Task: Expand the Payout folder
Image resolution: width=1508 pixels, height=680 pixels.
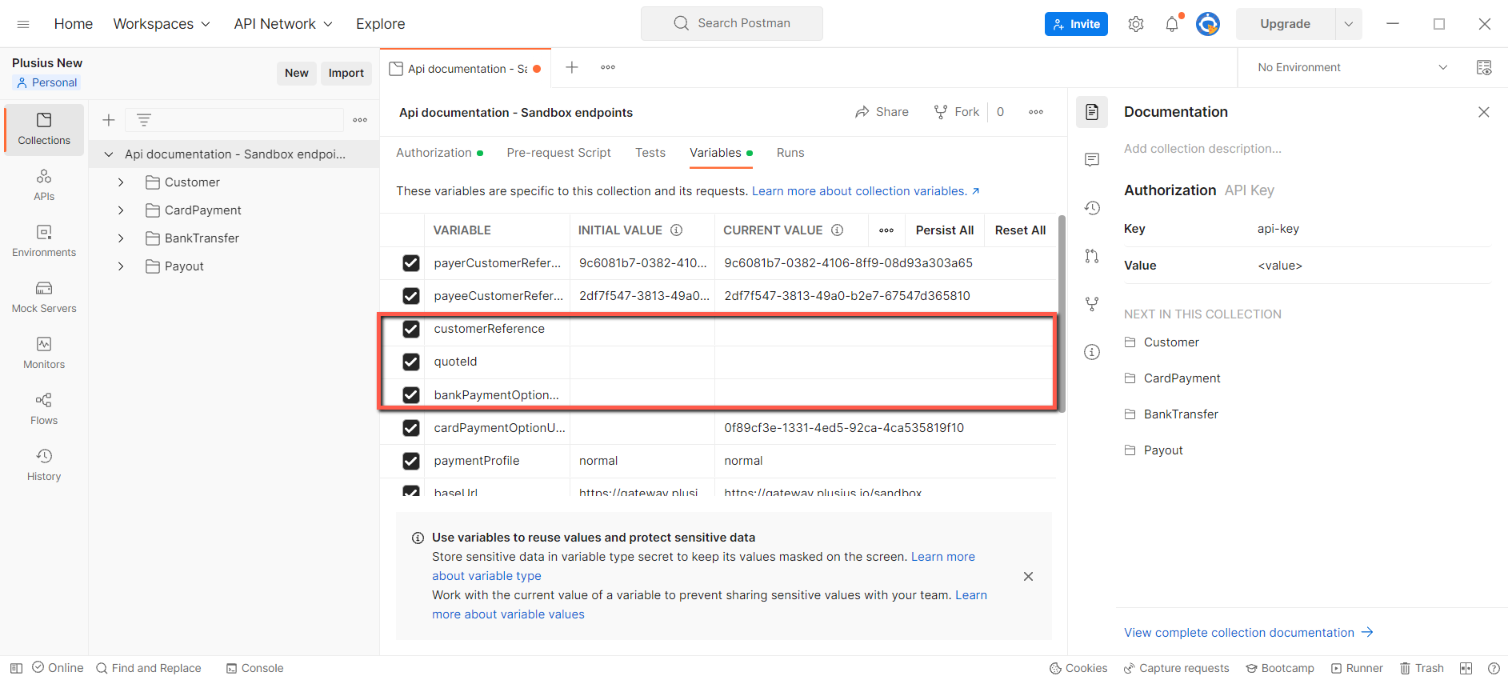Action: [x=121, y=266]
